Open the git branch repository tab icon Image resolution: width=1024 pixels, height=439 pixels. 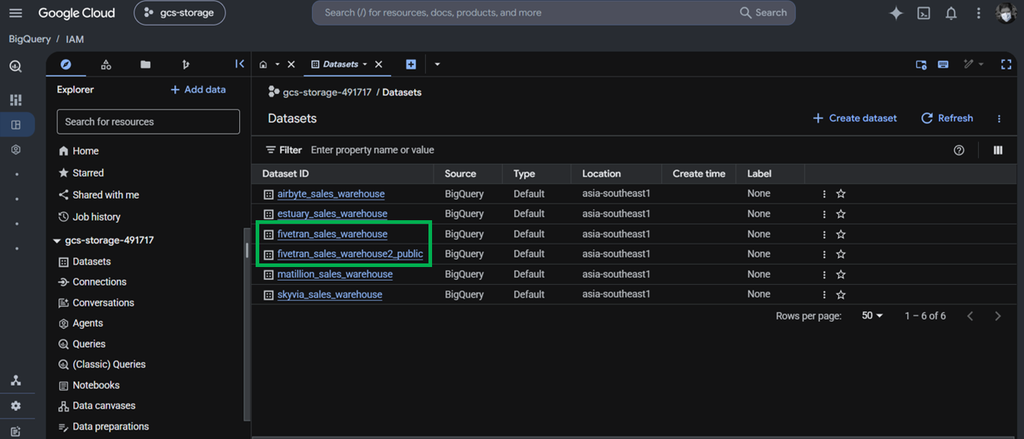(x=185, y=64)
